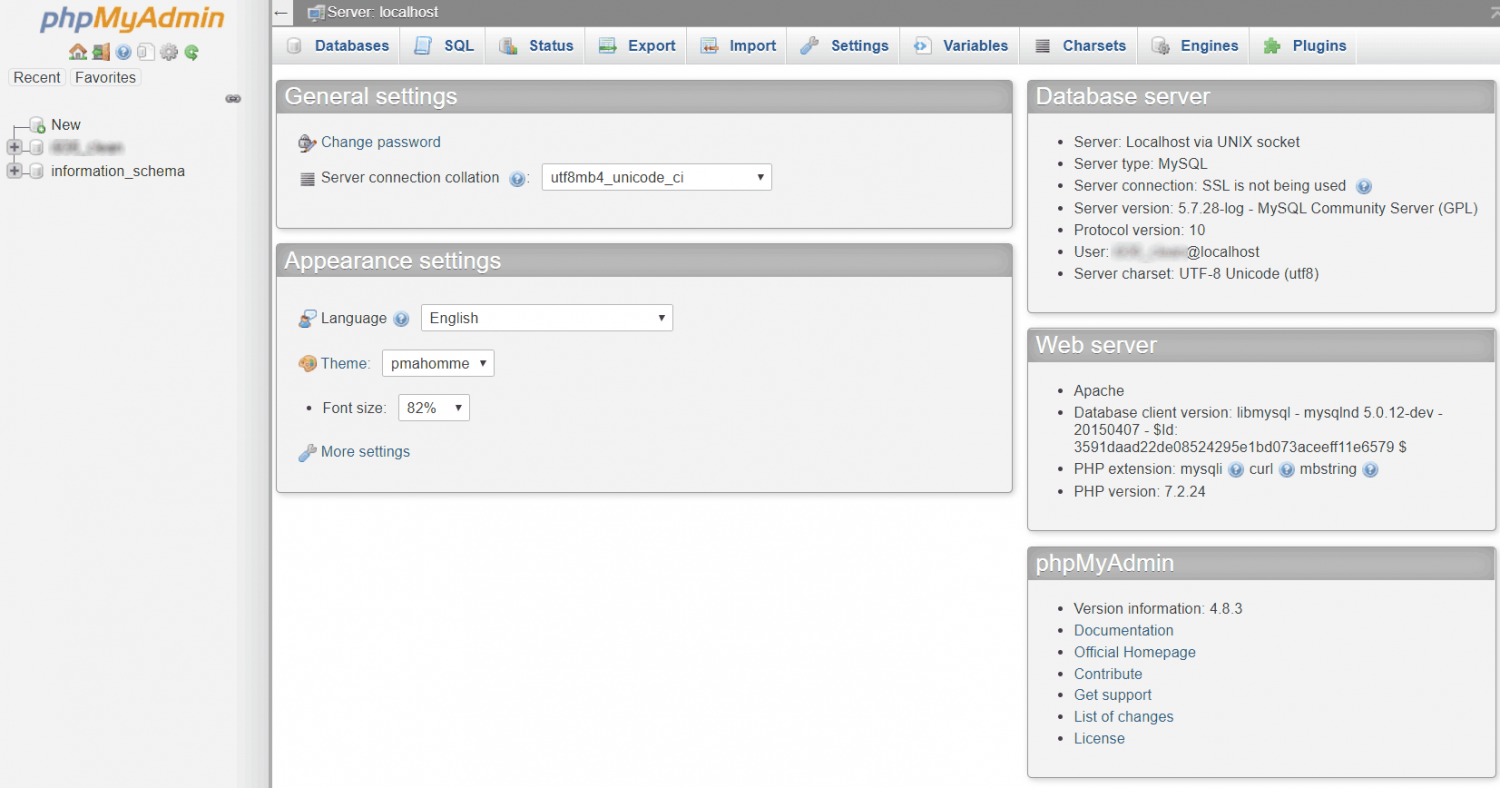Click the phpMyAdmin panel header on right

pos(1262,564)
